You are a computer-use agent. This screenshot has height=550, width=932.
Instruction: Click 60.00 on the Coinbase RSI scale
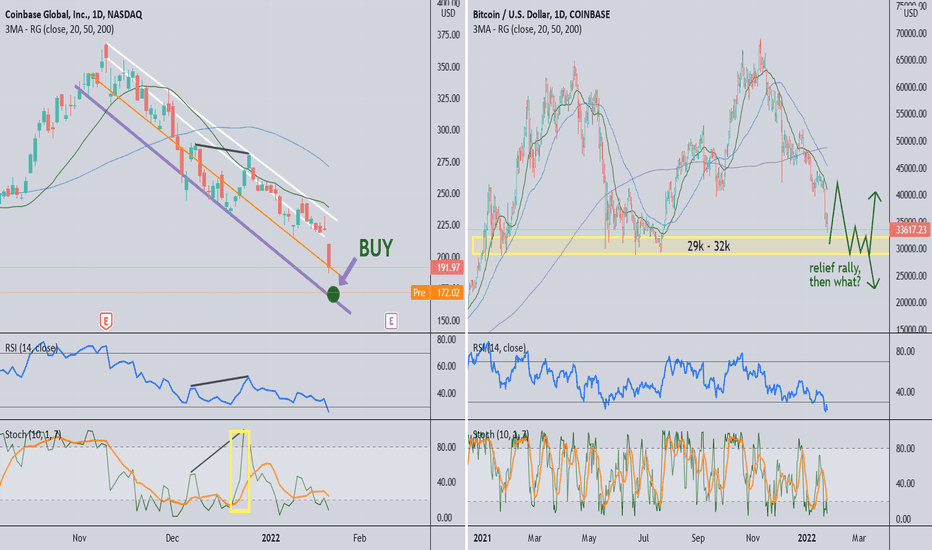[x=446, y=366]
